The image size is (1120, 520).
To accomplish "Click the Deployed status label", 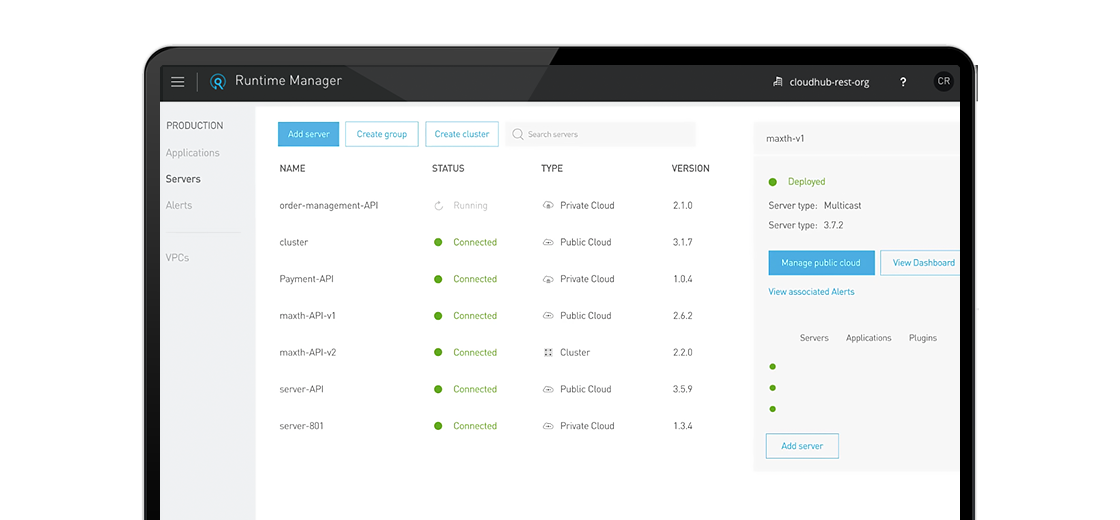I will click(806, 182).
